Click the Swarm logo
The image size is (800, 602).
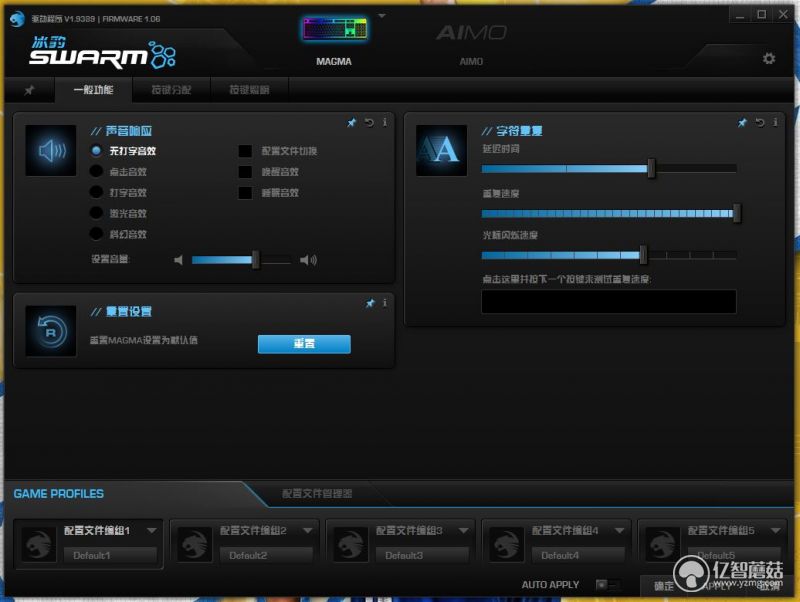103,53
